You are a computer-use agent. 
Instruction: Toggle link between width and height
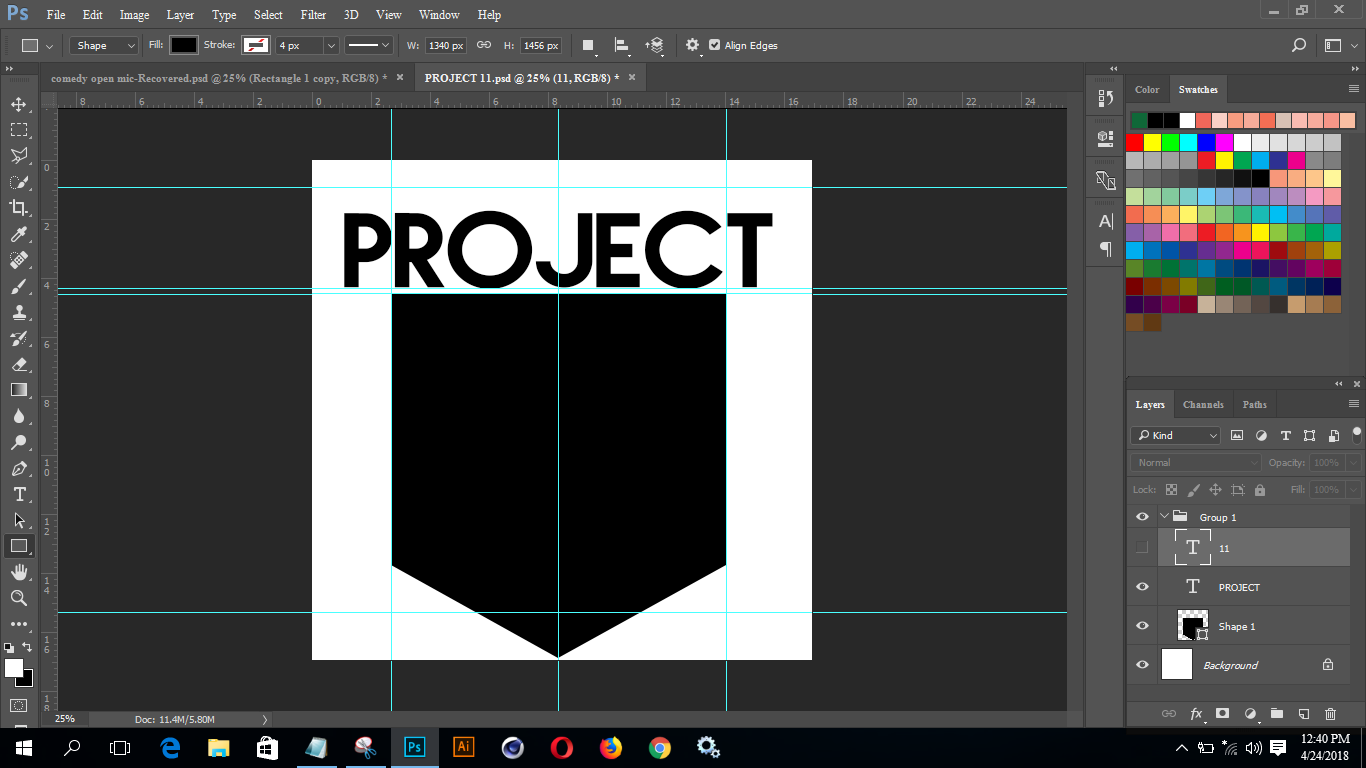(x=484, y=45)
